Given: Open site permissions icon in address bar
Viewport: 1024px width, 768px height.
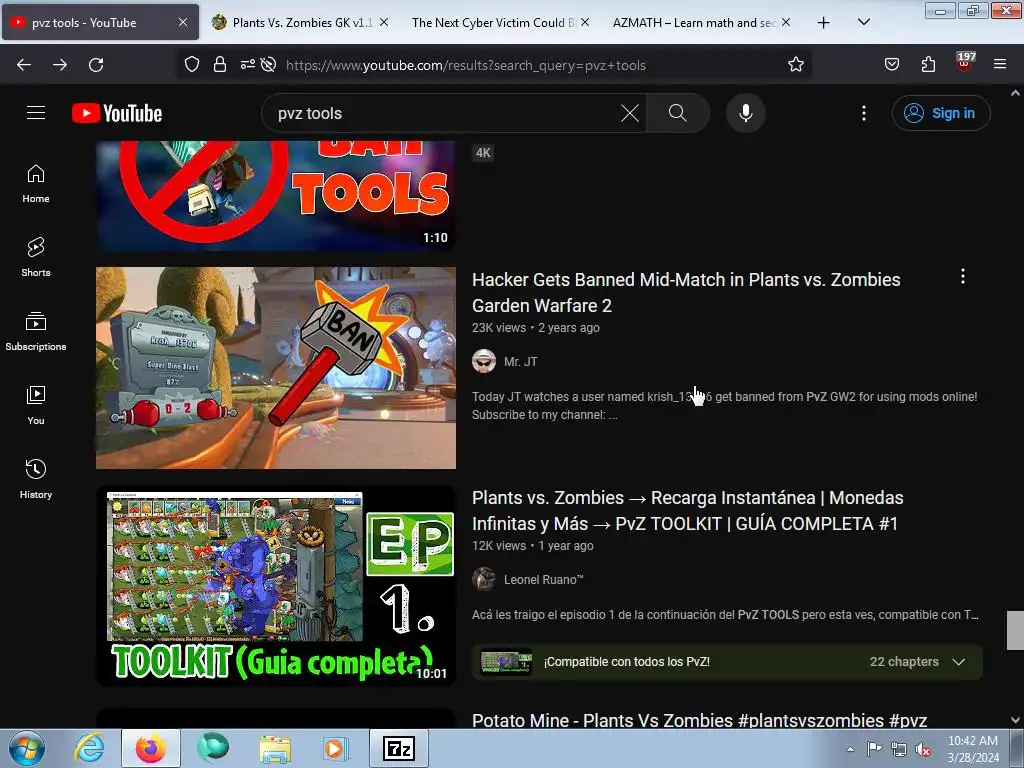Looking at the screenshot, I should (x=248, y=65).
